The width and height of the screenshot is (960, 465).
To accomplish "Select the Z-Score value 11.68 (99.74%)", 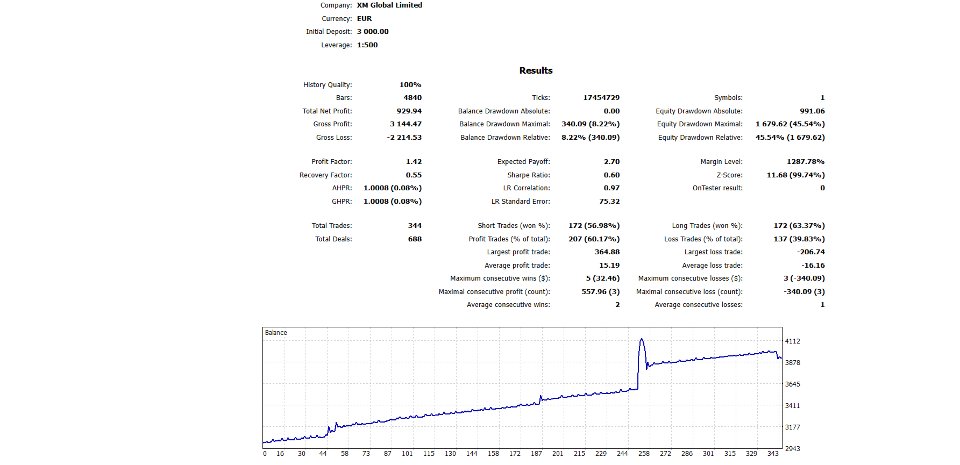I will pos(797,176).
